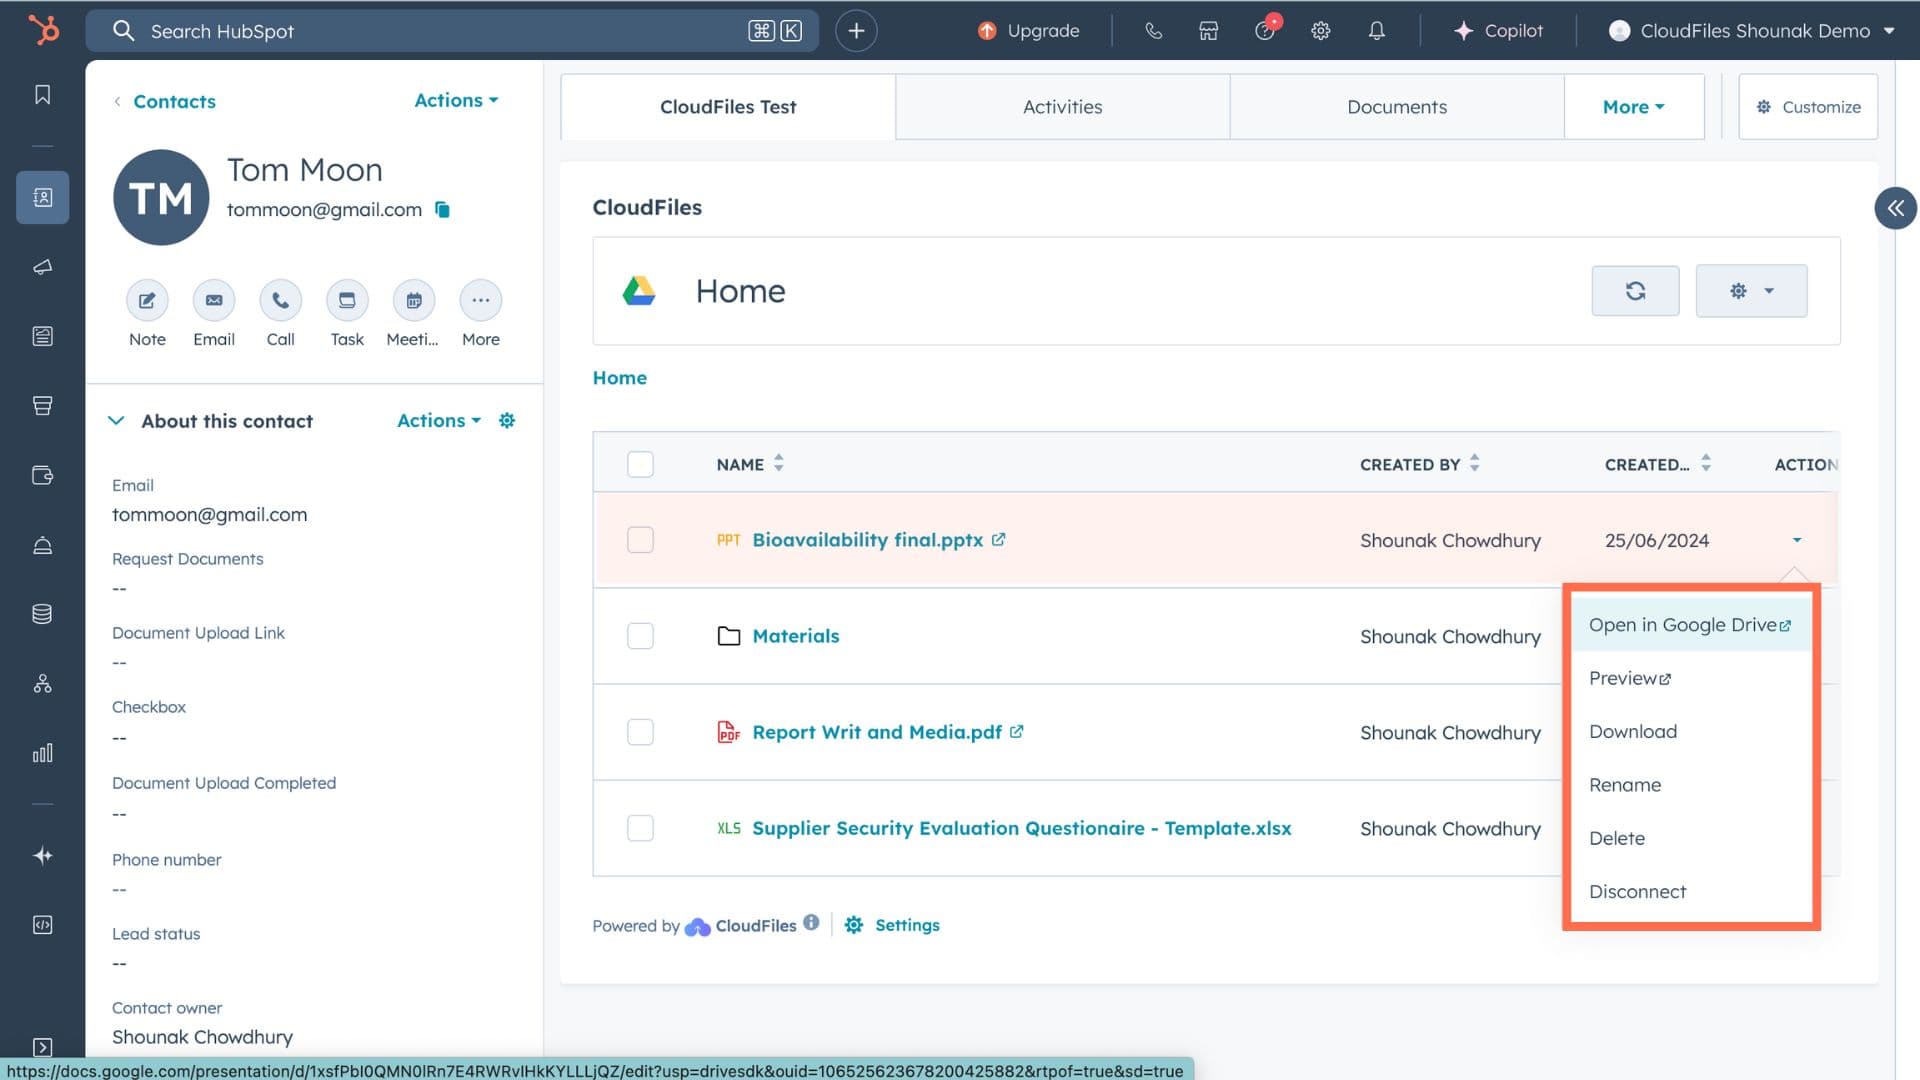Click the copy email icon beside tommoon@gmail.com
Viewport: 1920px width, 1080px height.
[x=442, y=210]
